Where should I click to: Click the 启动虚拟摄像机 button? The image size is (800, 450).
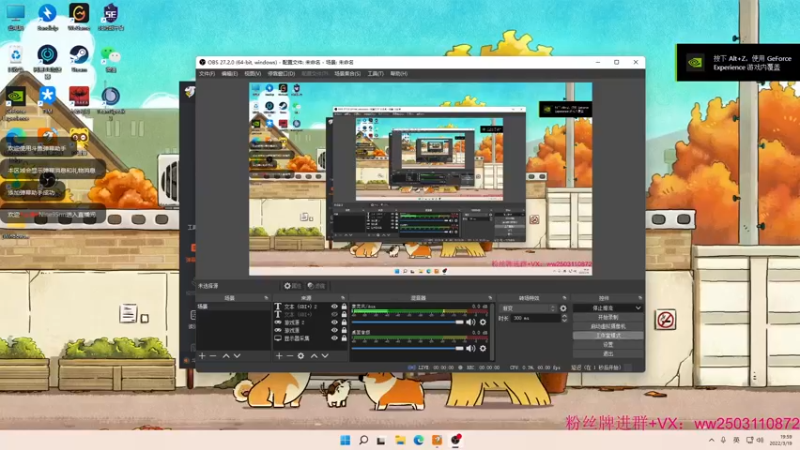point(608,327)
